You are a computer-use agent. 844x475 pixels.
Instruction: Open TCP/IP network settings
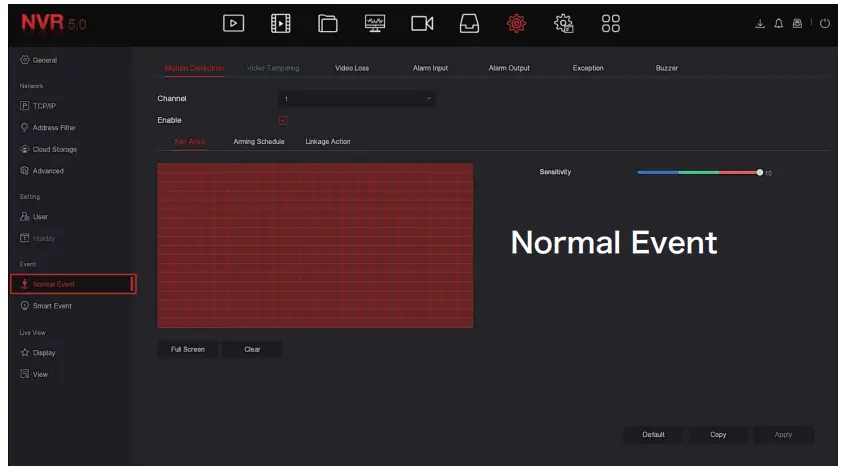tap(38, 106)
